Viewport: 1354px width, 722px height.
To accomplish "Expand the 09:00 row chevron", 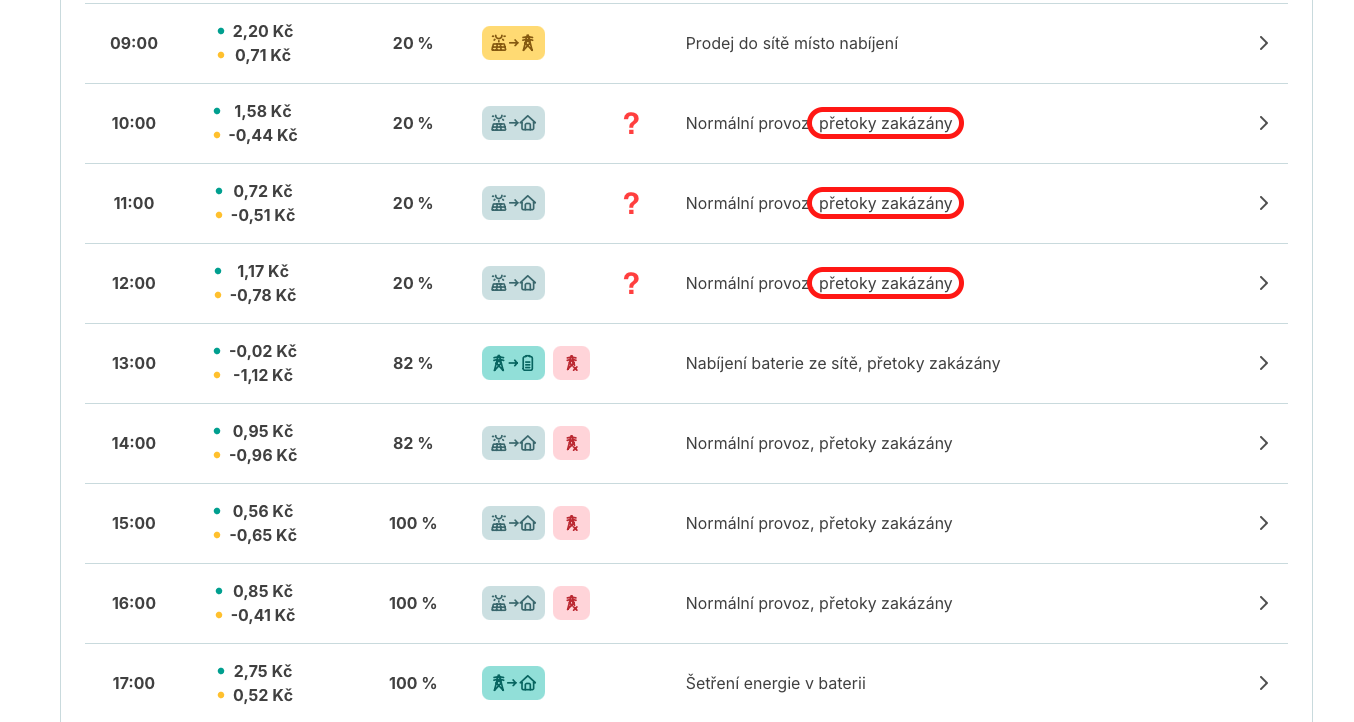I will coord(1263,43).
